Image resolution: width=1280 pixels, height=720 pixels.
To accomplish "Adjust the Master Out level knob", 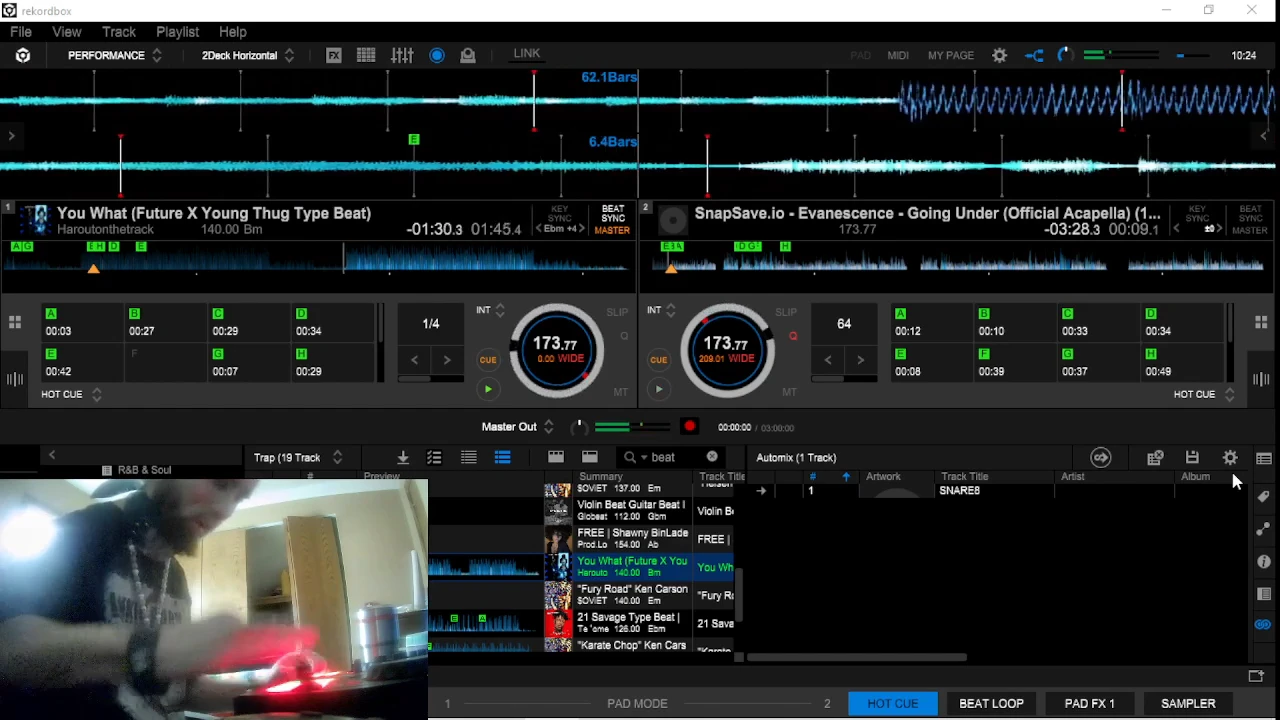I will click(x=578, y=427).
